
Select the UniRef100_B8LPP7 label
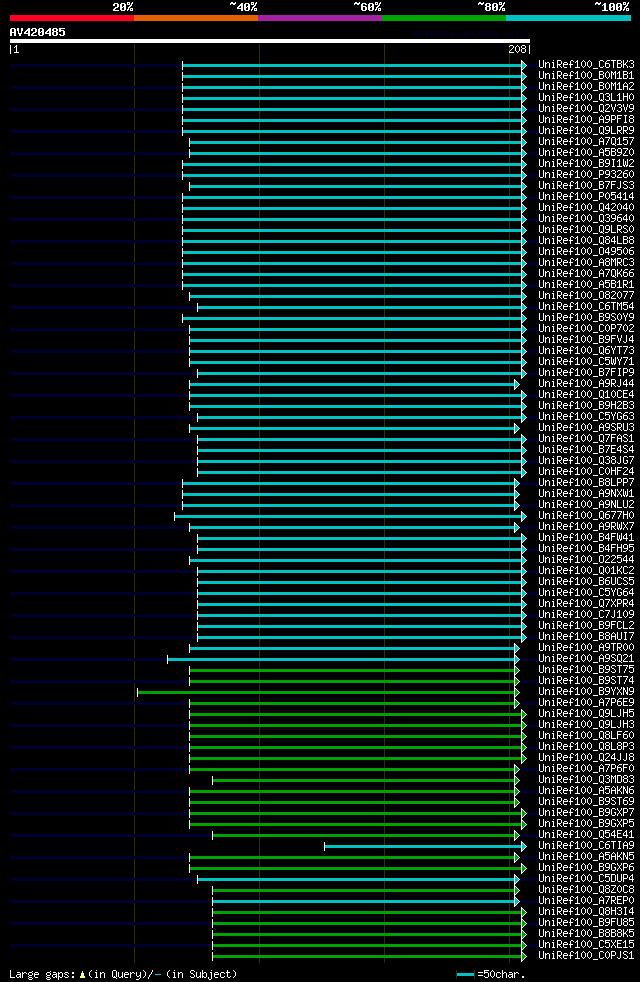coord(586,483)
